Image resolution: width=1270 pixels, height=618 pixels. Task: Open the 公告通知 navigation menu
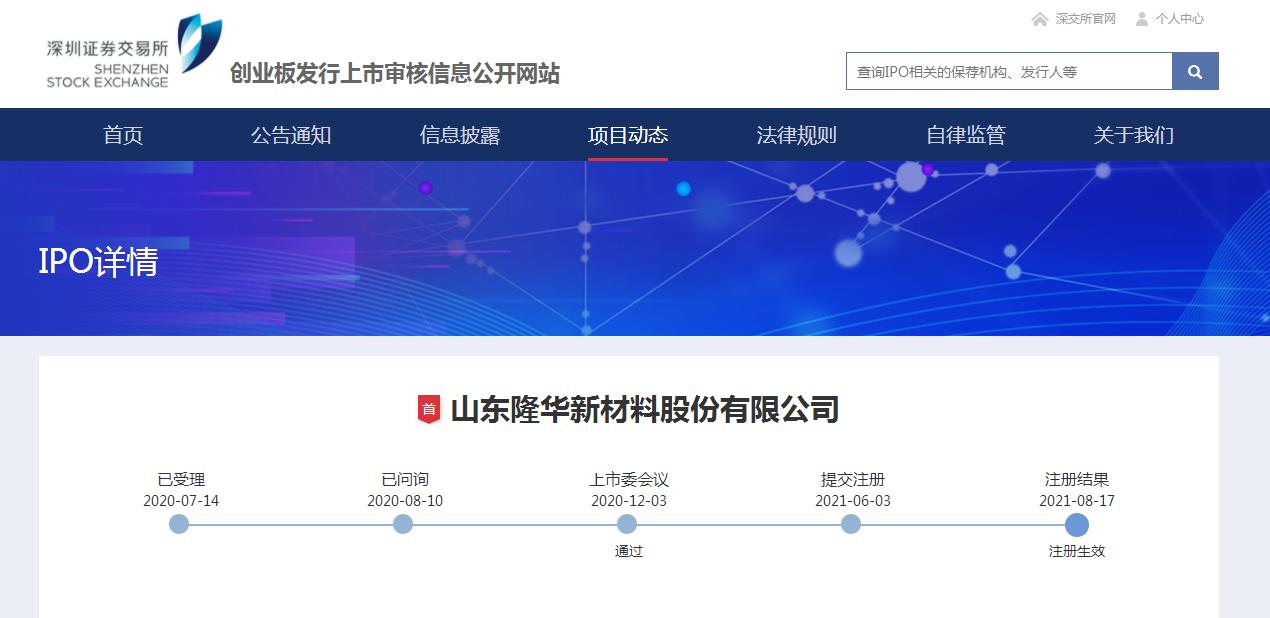tap(291, 135)
